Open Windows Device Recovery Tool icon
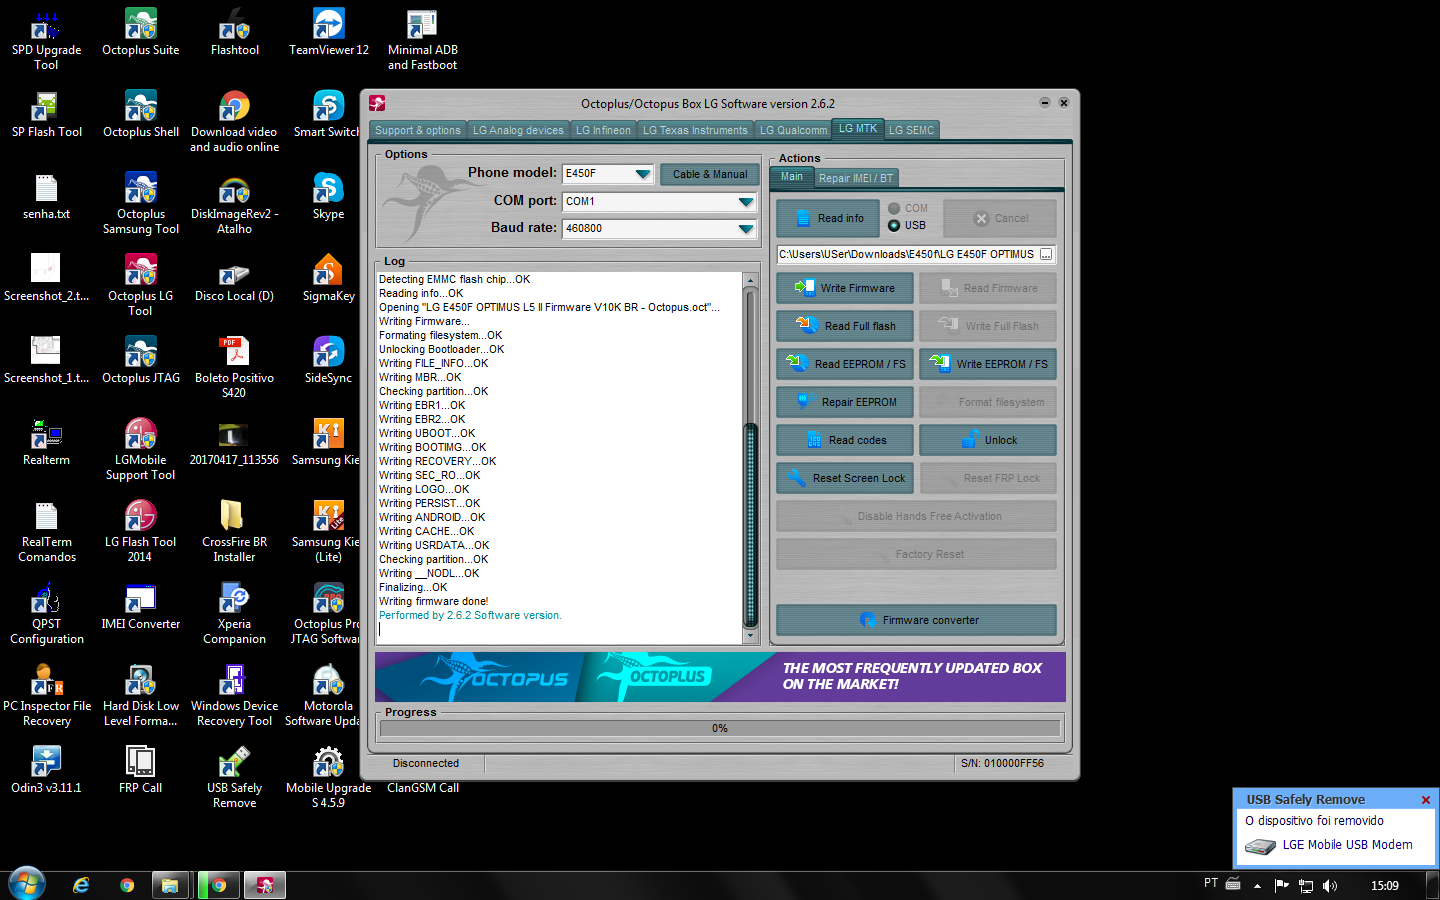This screenshot has height=900, width=1440. (234, 696)
